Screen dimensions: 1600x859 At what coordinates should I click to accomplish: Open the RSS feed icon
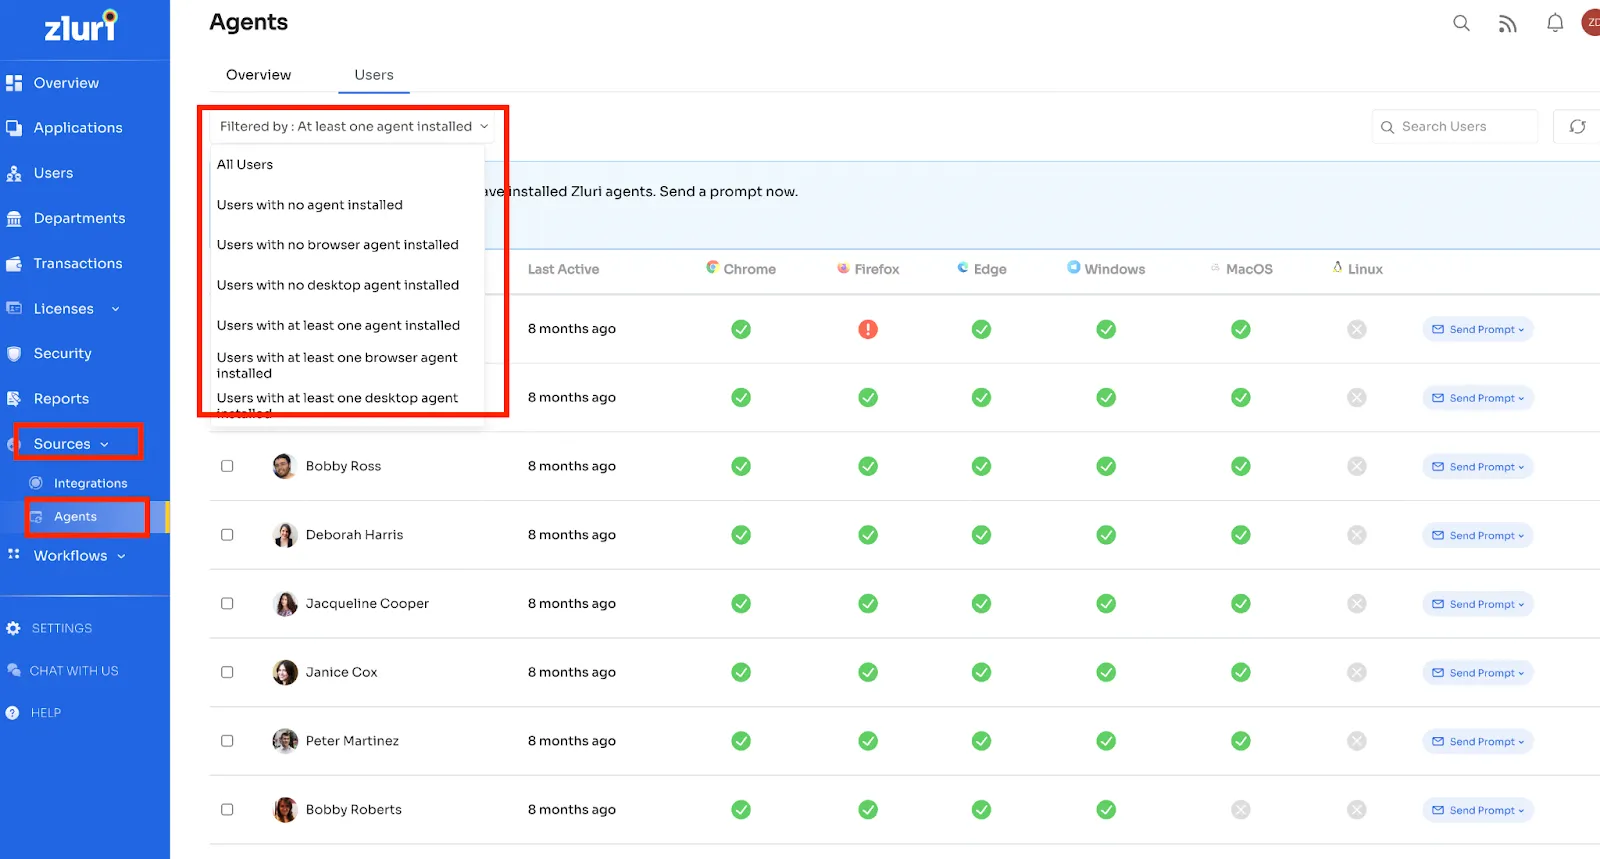(1507, 24)
